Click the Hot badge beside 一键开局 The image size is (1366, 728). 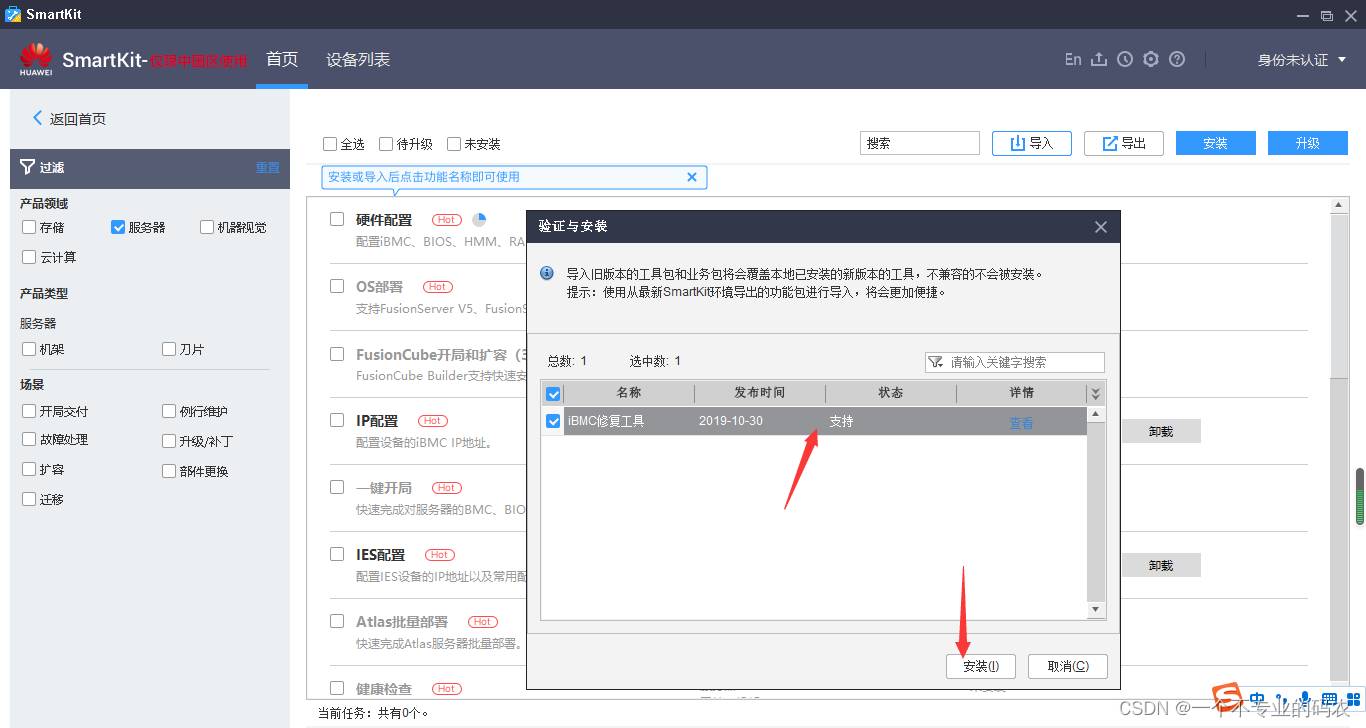[447, 487]
